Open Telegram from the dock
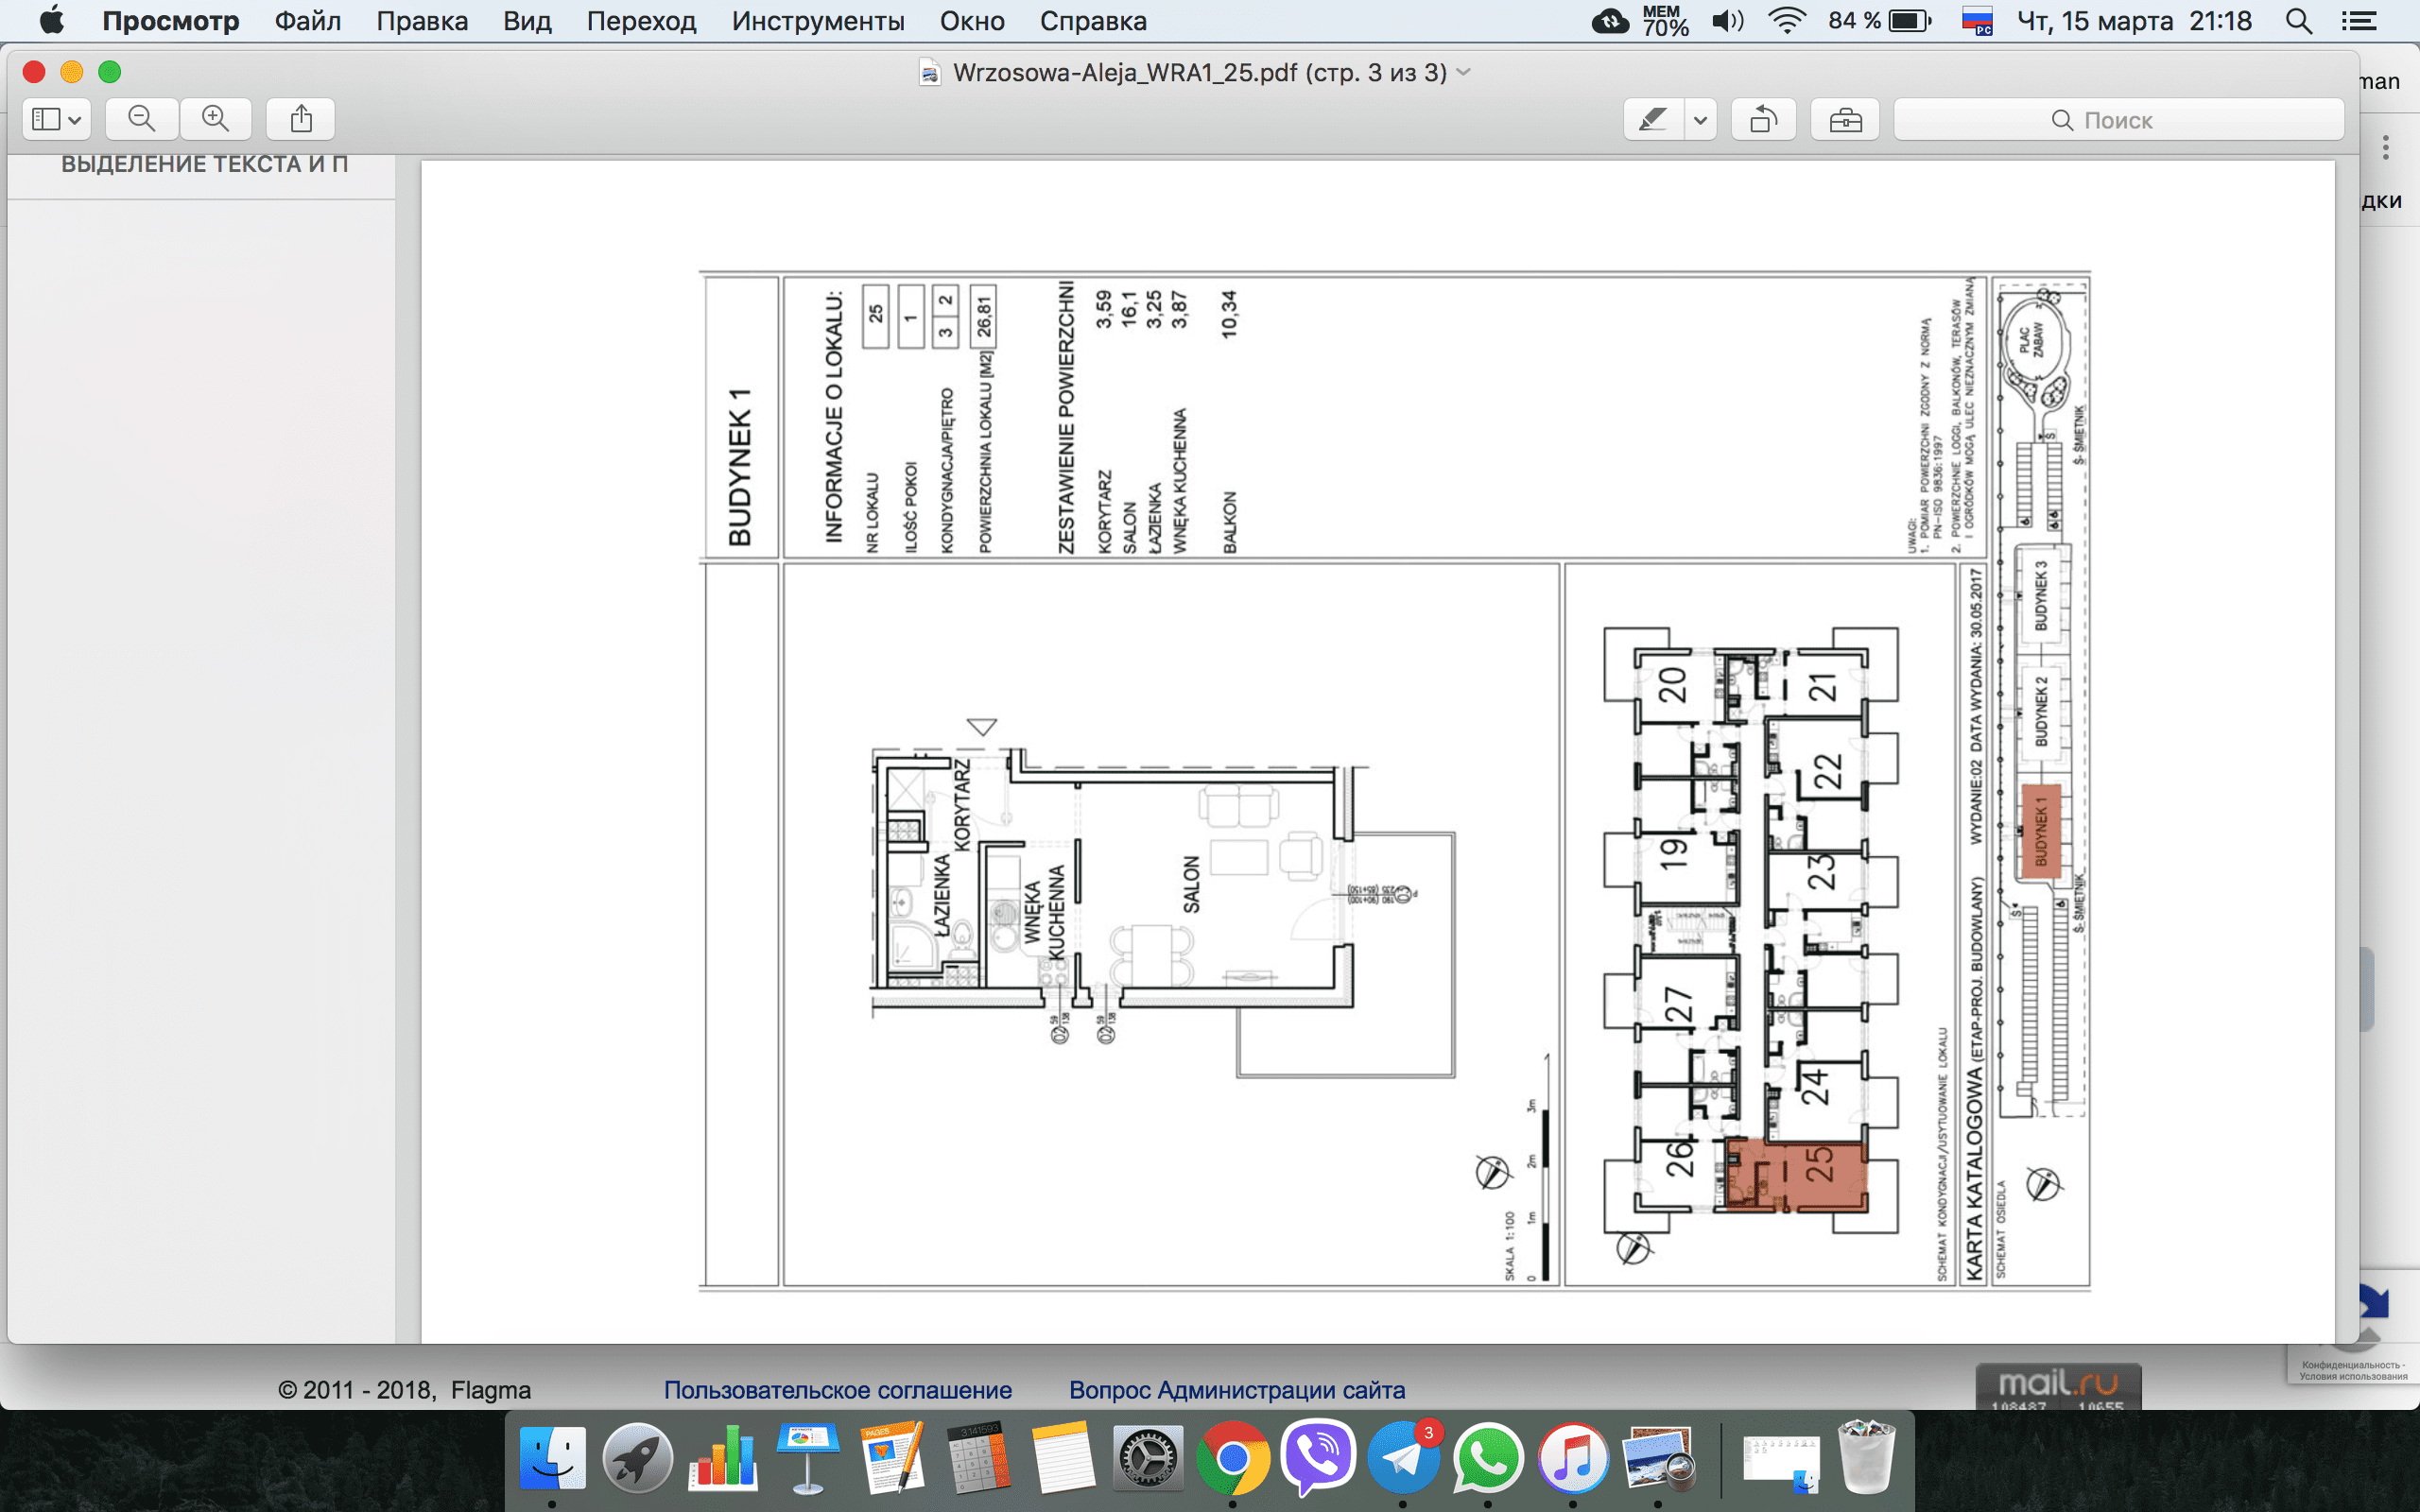Image resolution: width=2420 pixels, height=1512 pixels. tap(1403, 1458)
